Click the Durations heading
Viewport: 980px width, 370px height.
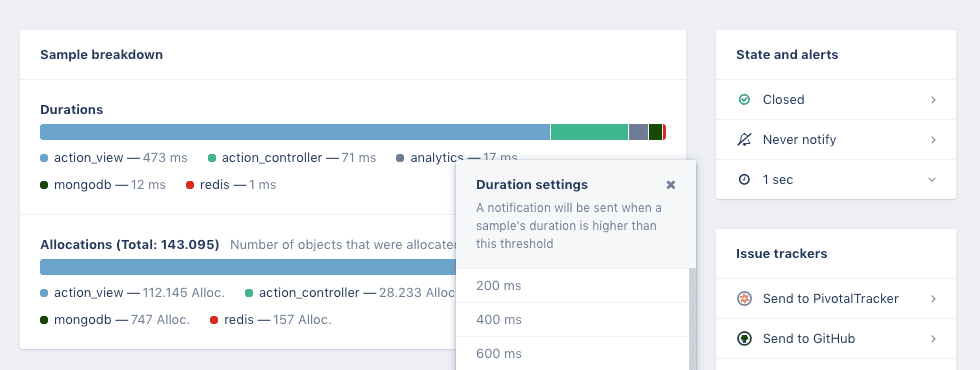click(x=71, y=109)
